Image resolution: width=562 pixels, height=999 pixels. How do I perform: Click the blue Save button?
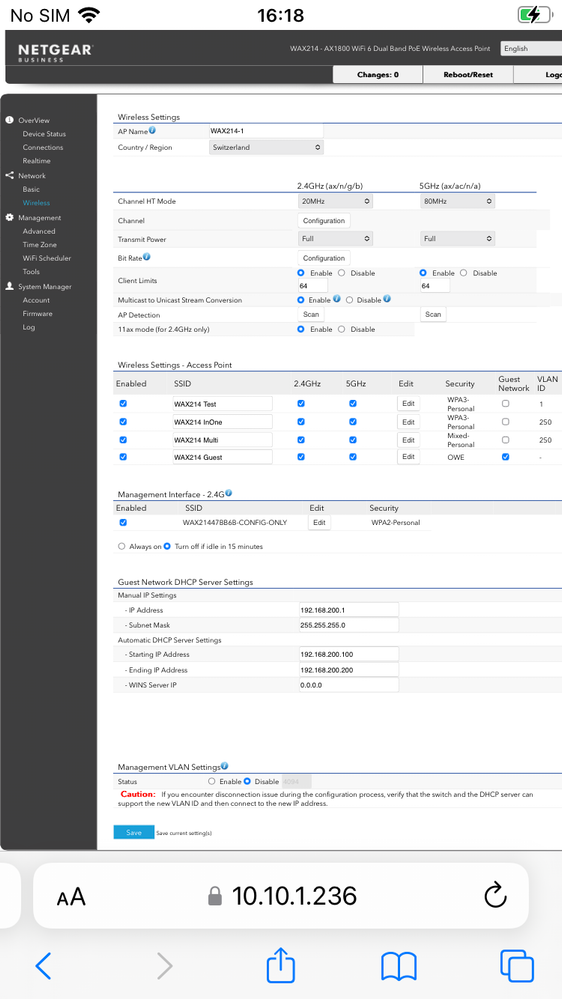click(x=134, y=832)
